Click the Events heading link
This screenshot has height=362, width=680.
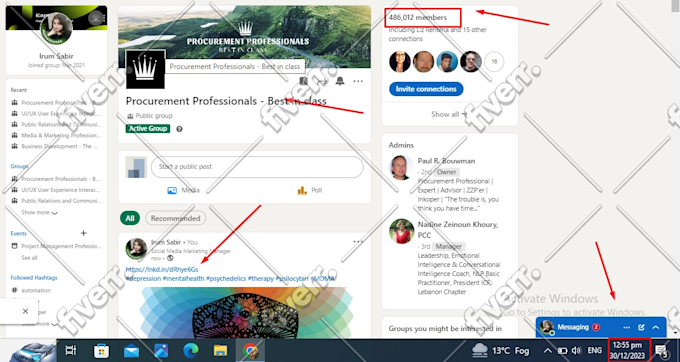19,233
